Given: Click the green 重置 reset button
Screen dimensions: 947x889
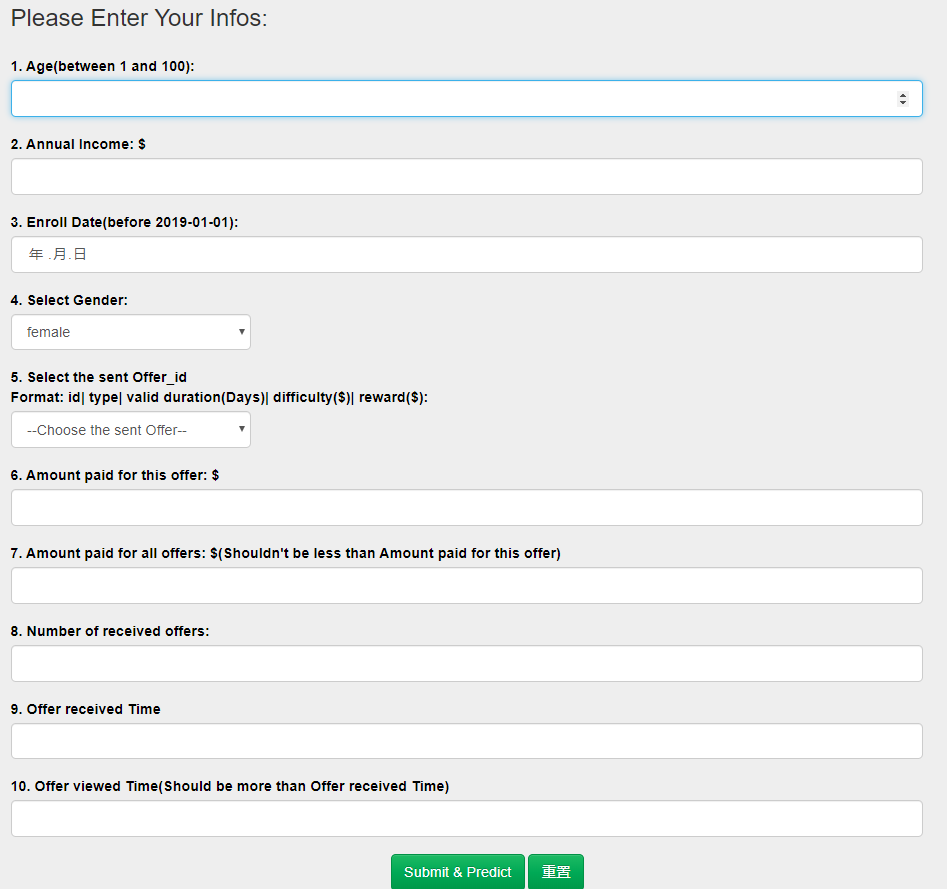Looking at the screenshot, I should click(x=556, y=871).
